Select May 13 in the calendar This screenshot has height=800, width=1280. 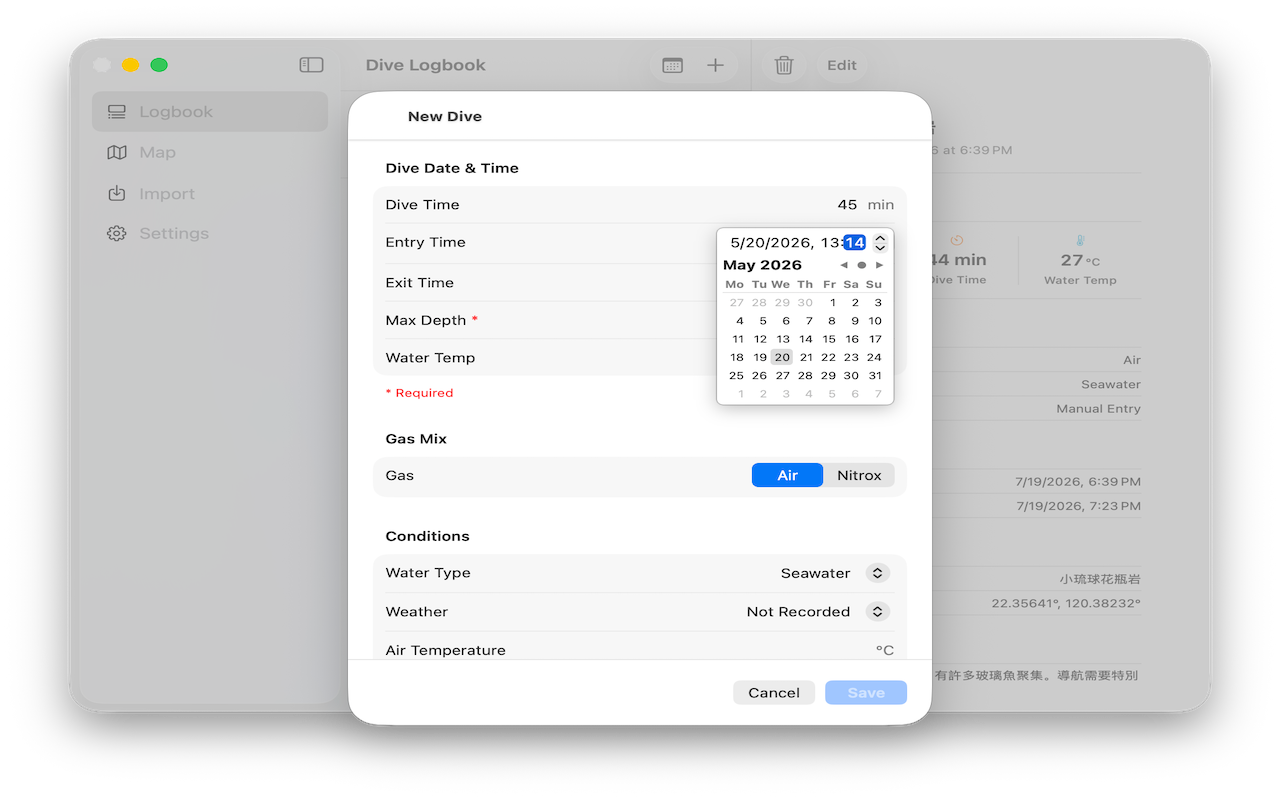783,339
